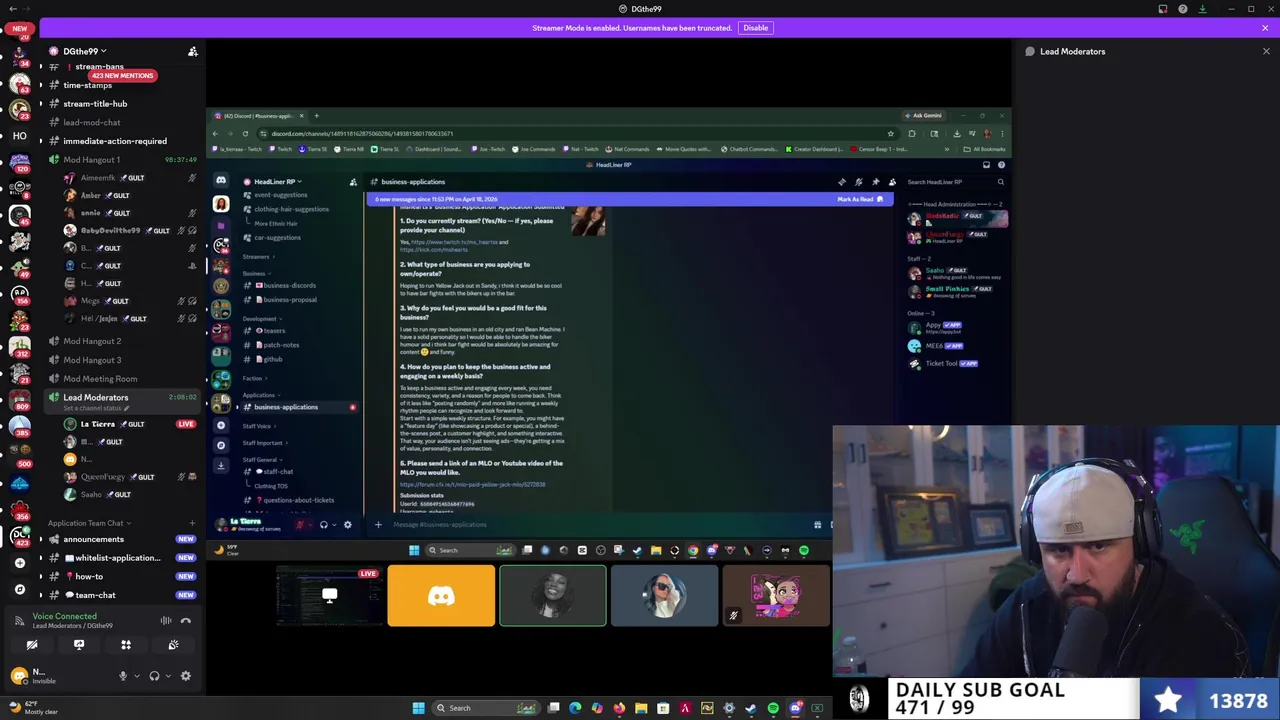1280x720 pixels.
Task: Dismiss the streamer mode banner
Action: coord(1265,28)
